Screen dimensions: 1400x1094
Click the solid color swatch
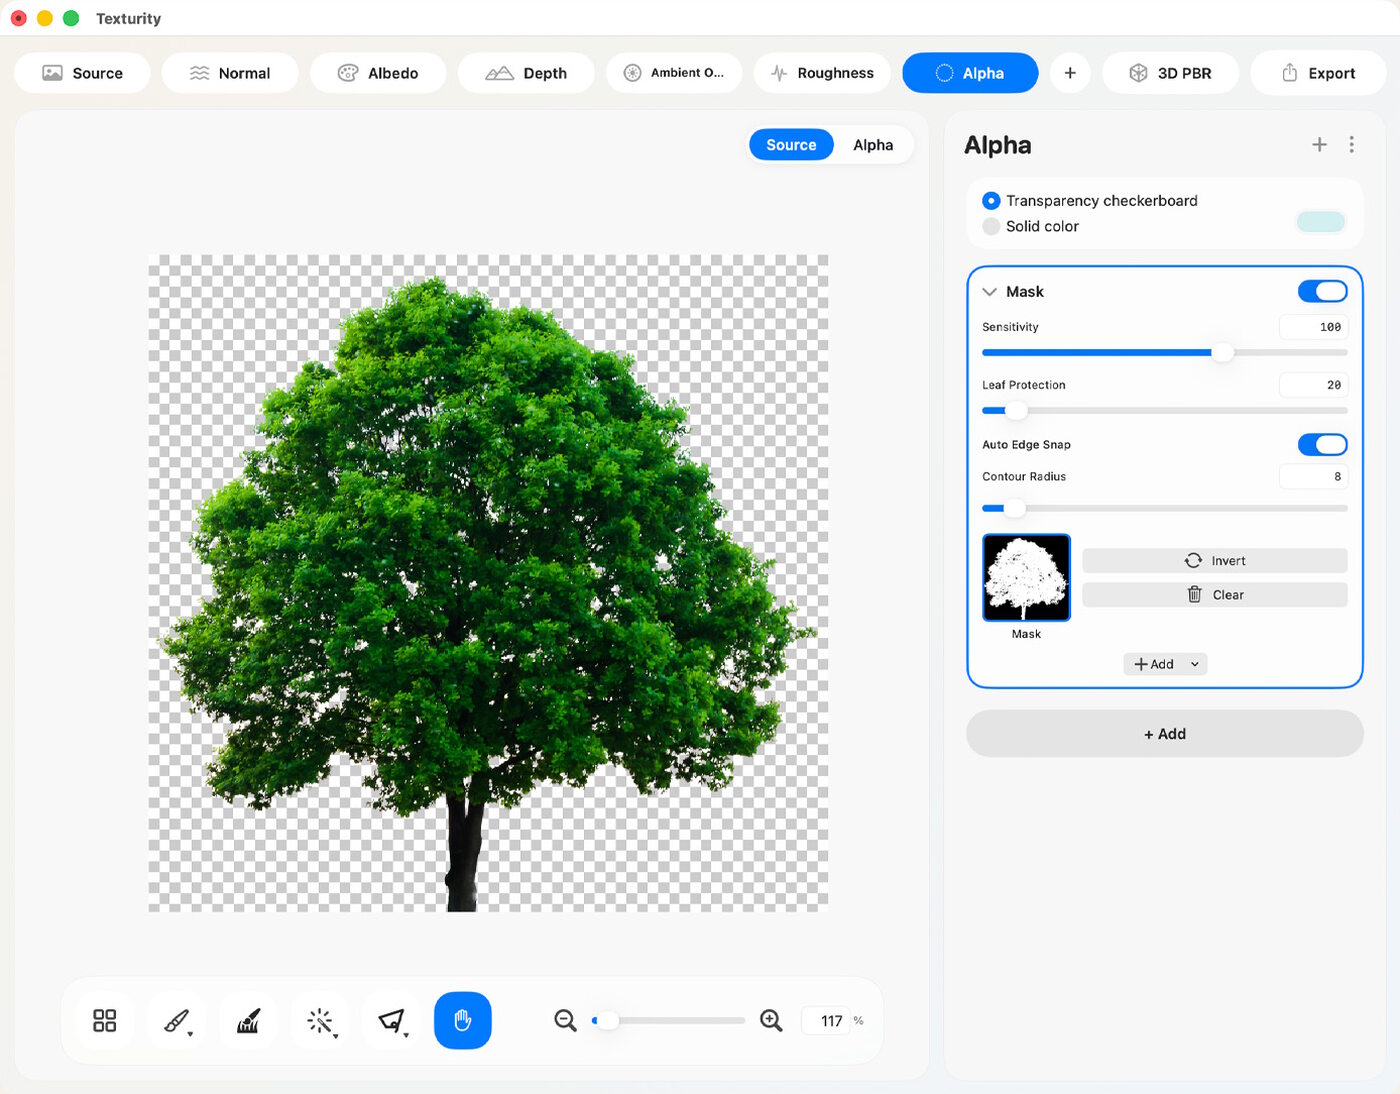click(x=1320, y=222)
